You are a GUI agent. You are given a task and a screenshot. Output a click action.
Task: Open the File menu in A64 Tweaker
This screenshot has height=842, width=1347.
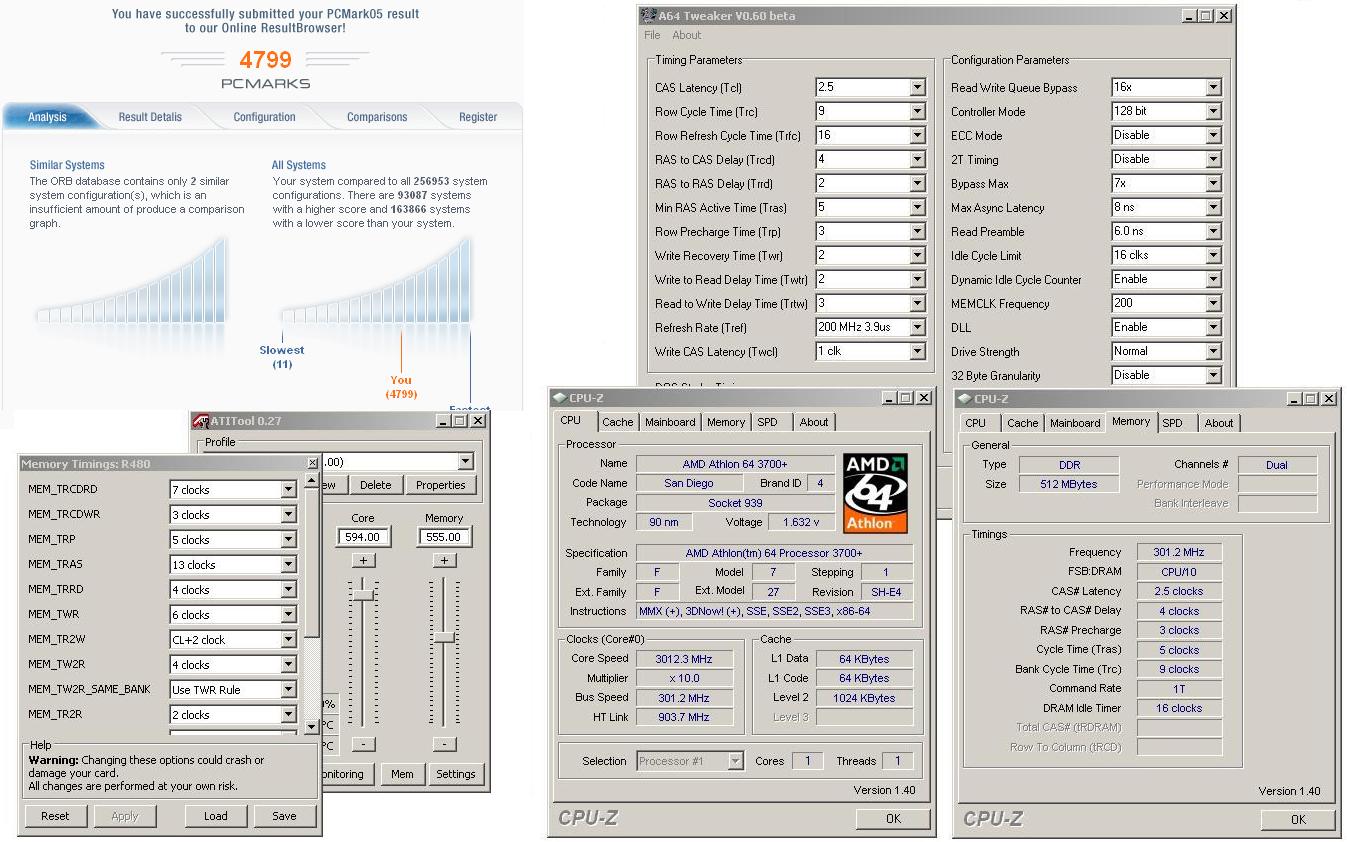pos(652,36)
